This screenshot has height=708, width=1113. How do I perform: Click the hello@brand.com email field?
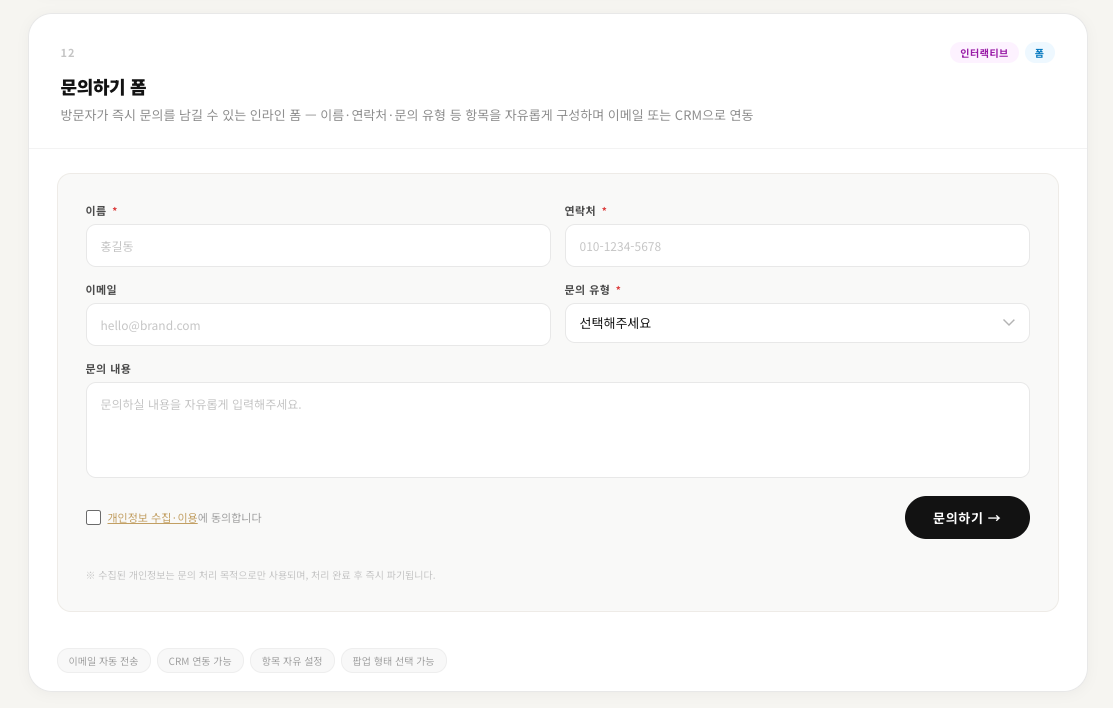click(318, 324)
